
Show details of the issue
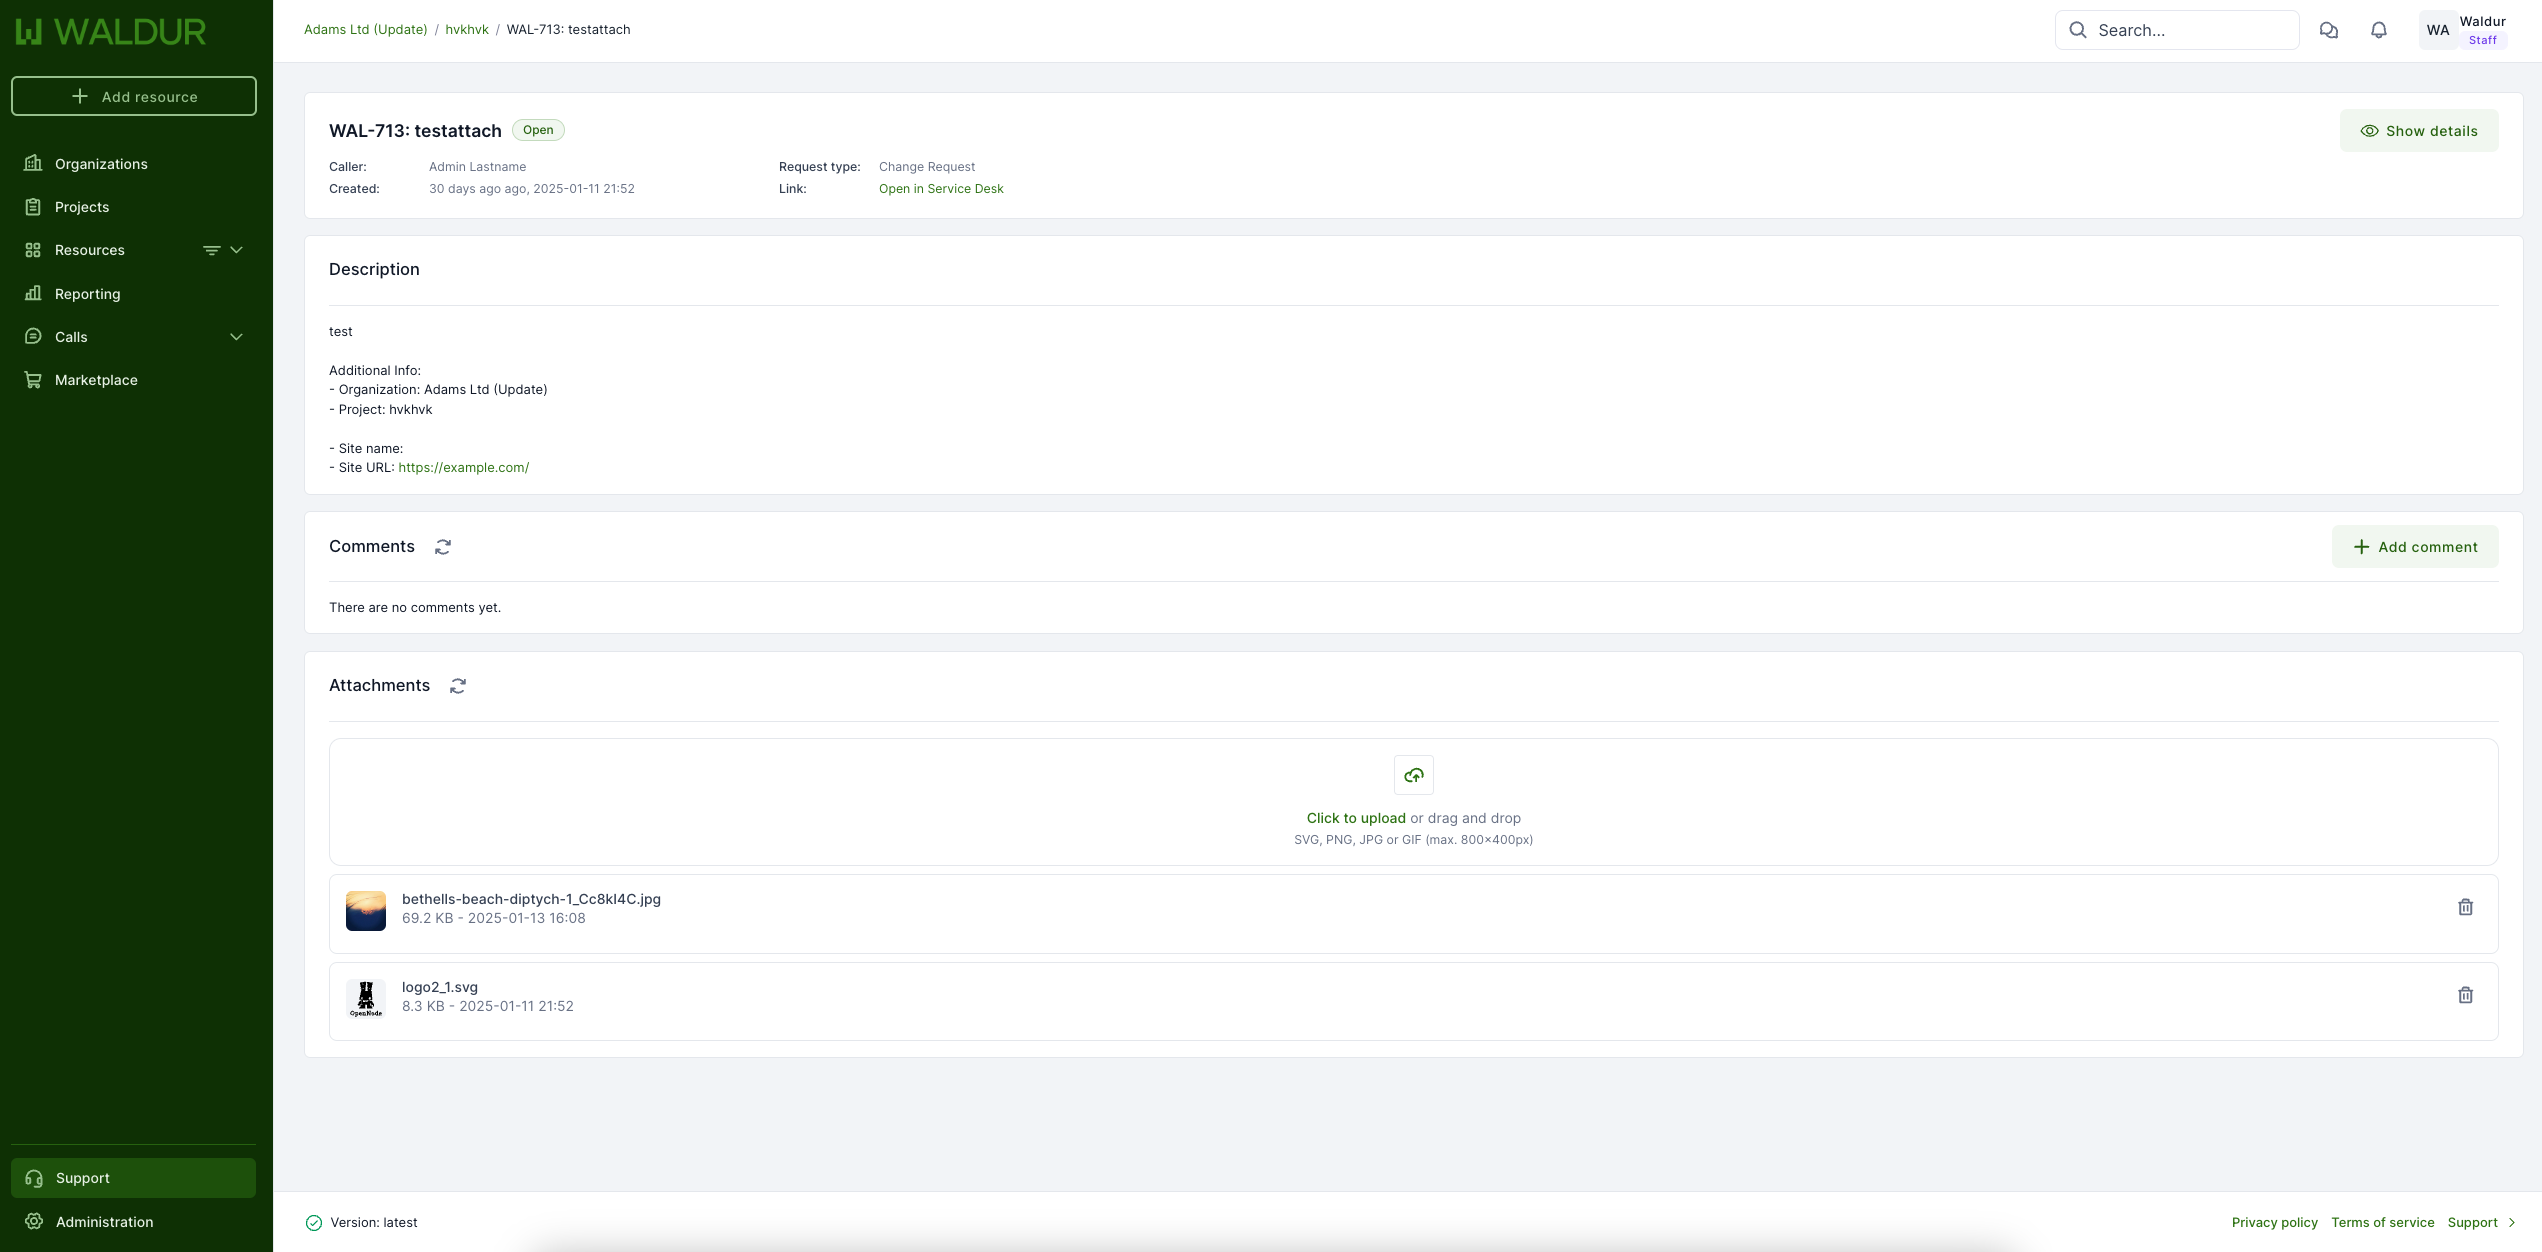[x=2418, y=131]
